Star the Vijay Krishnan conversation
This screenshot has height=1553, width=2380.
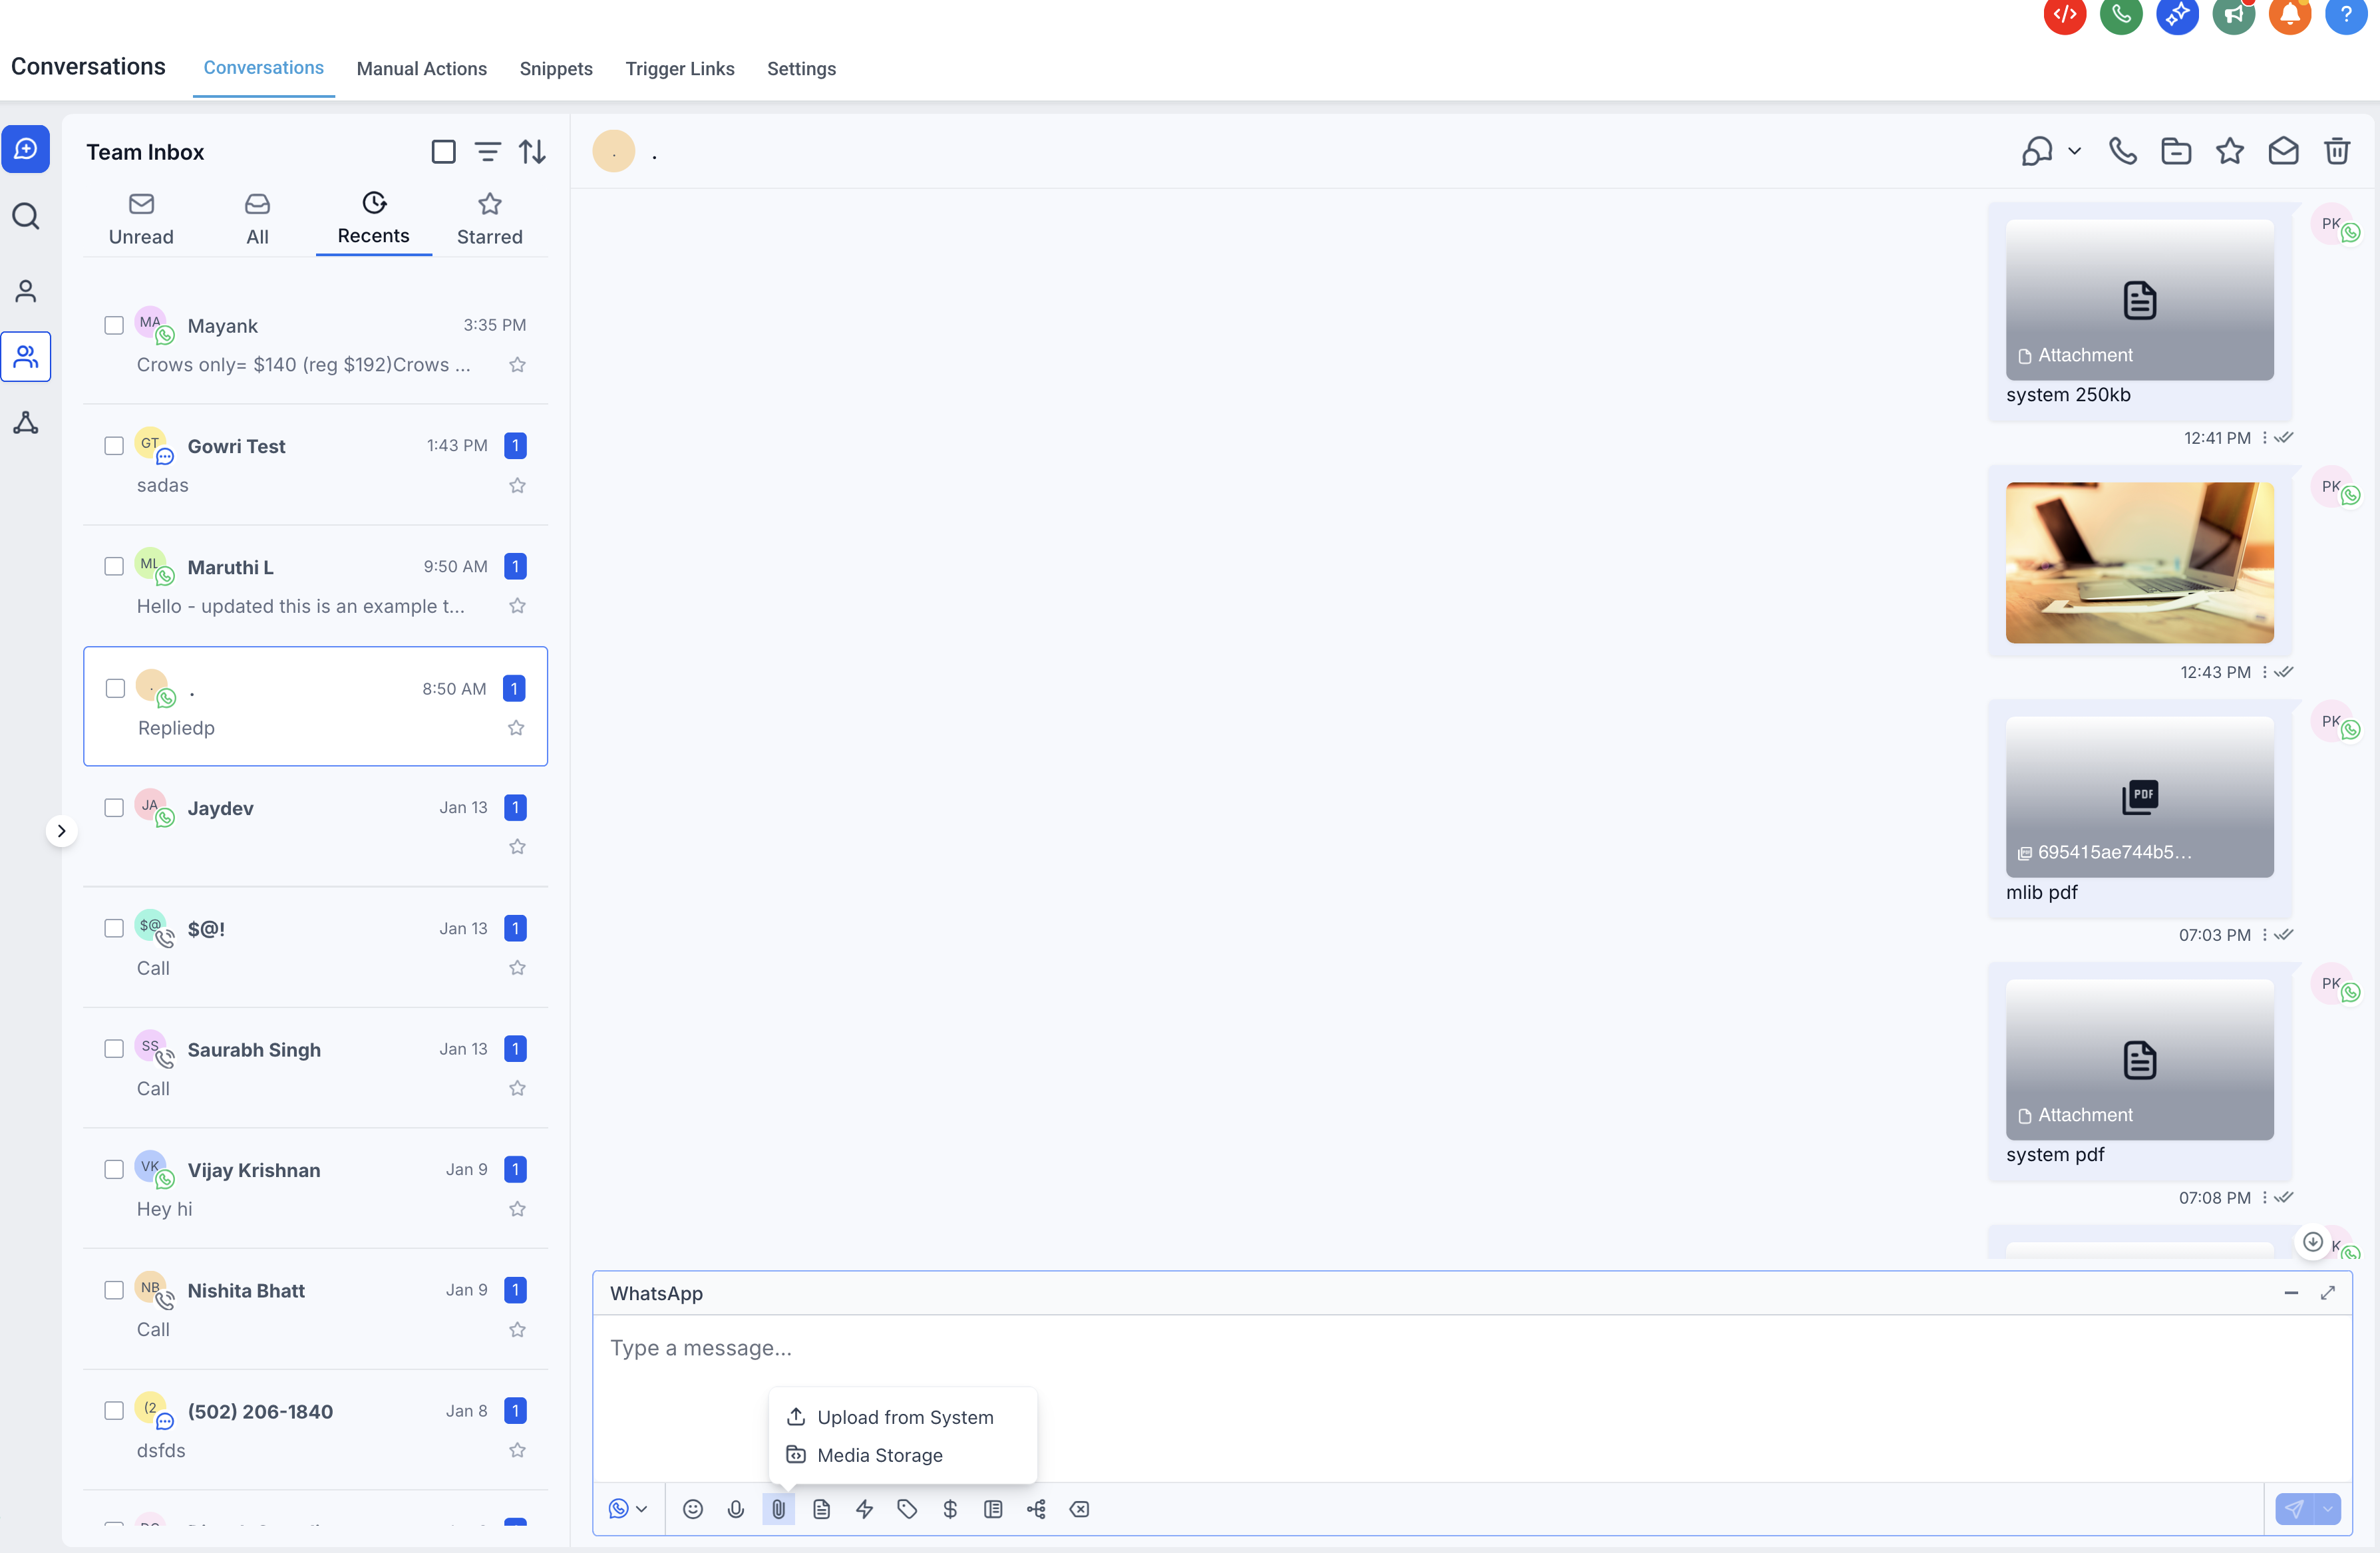(x=517, y=1209)
